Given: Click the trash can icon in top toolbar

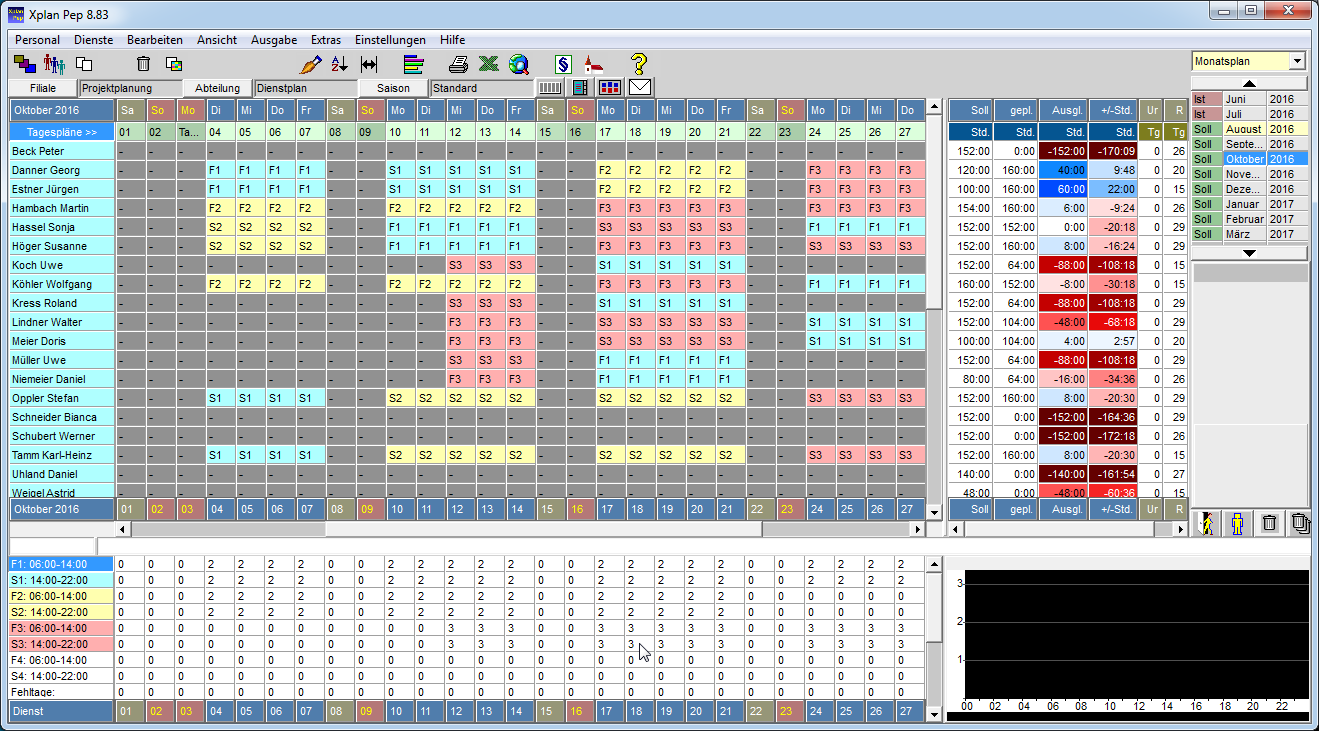Looking at the screenshot, I should [143, 64].
